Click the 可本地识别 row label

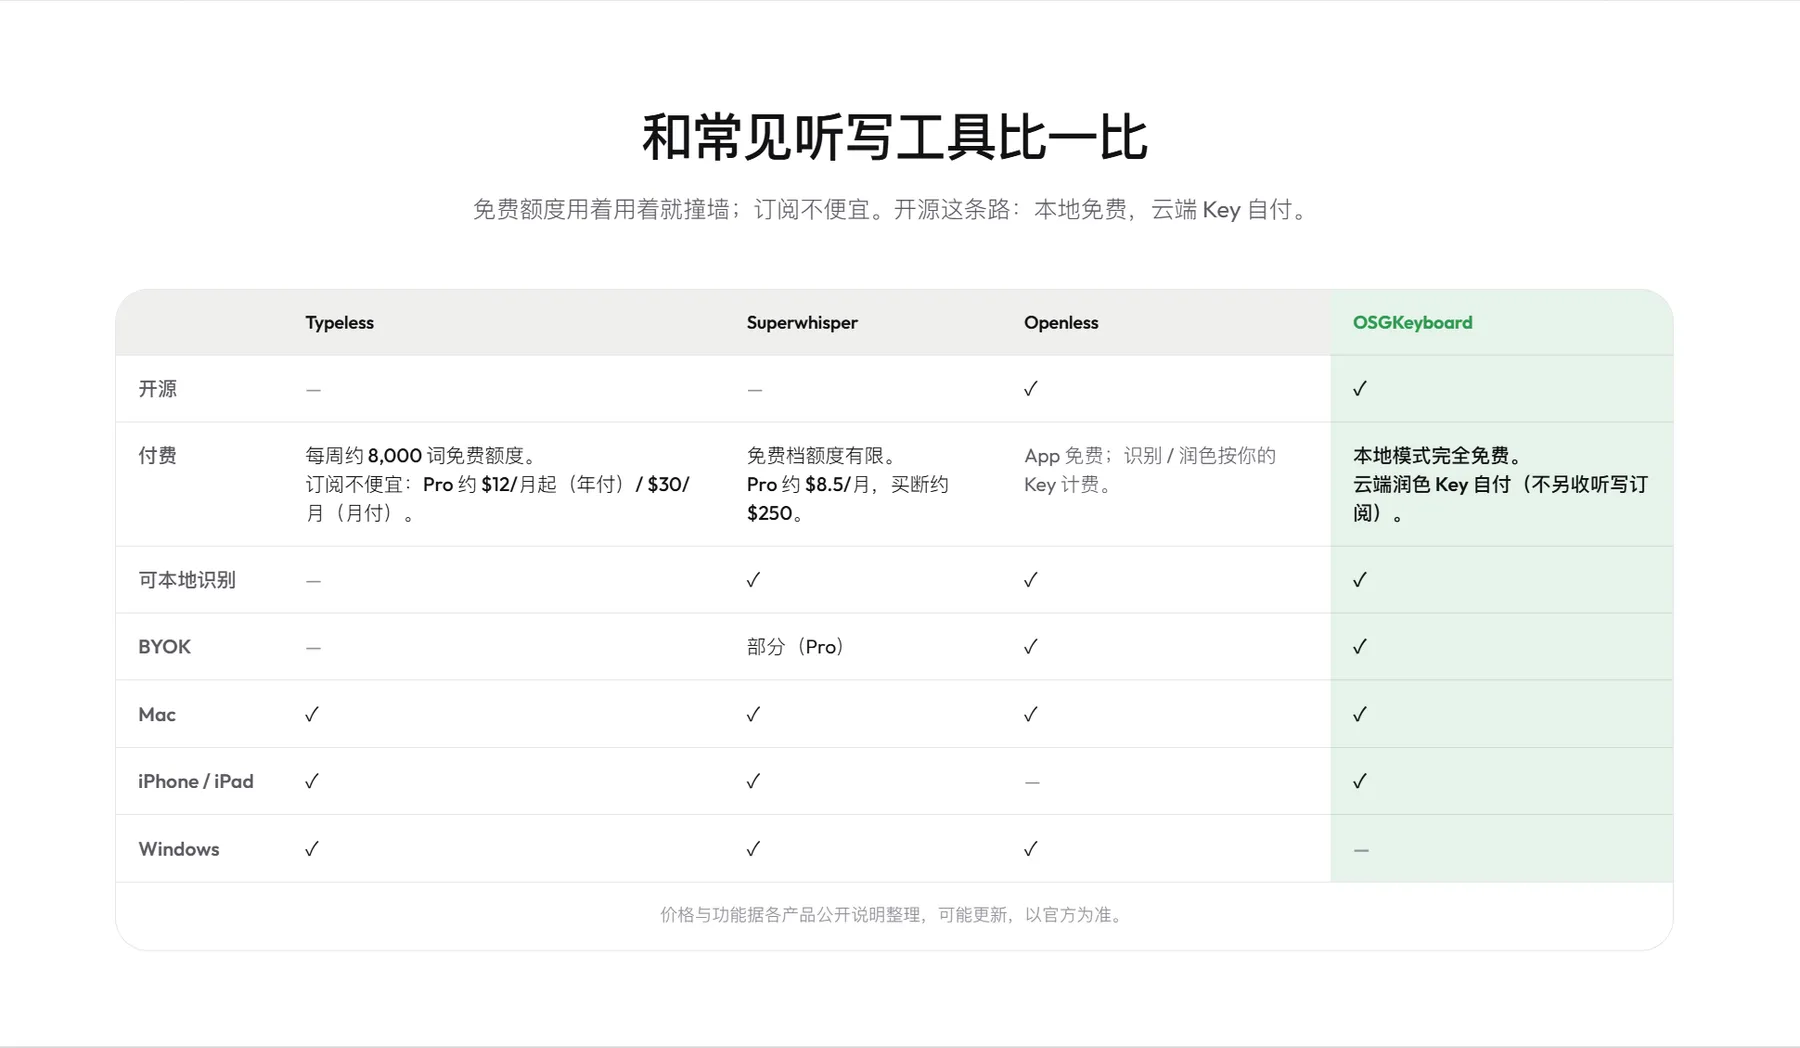187,580
